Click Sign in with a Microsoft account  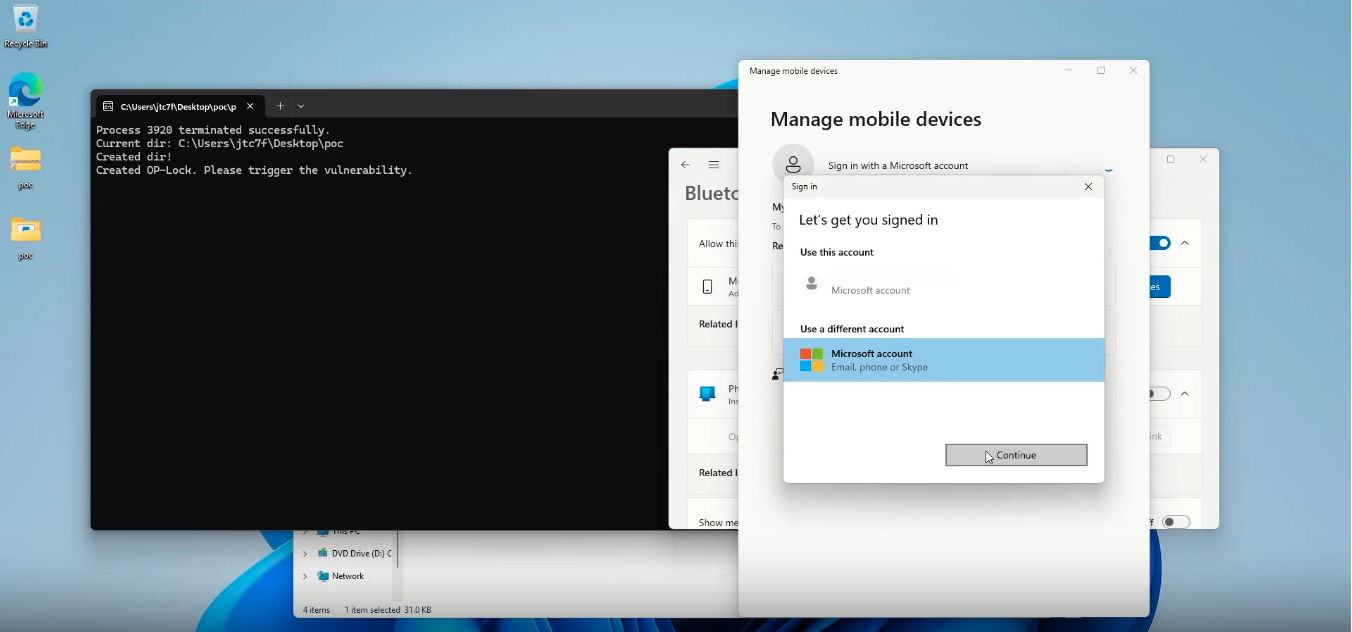[x=898, y=166]
